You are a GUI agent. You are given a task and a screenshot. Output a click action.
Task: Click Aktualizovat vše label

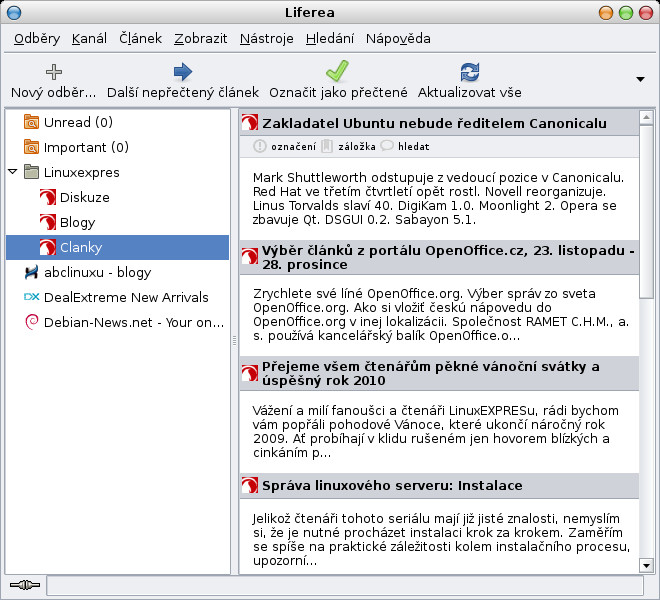(470, 92)
